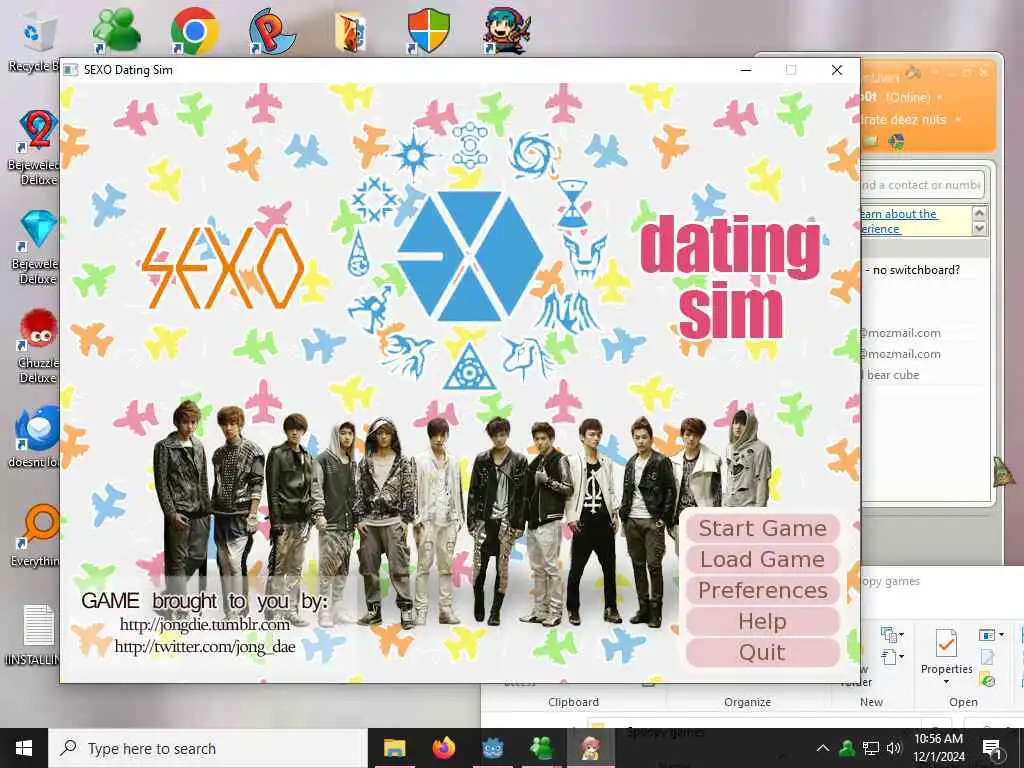Viewport: 1024px width, 768px height.
Task: Select the first mozmail.com contact
Action: [x=901, y=333]
